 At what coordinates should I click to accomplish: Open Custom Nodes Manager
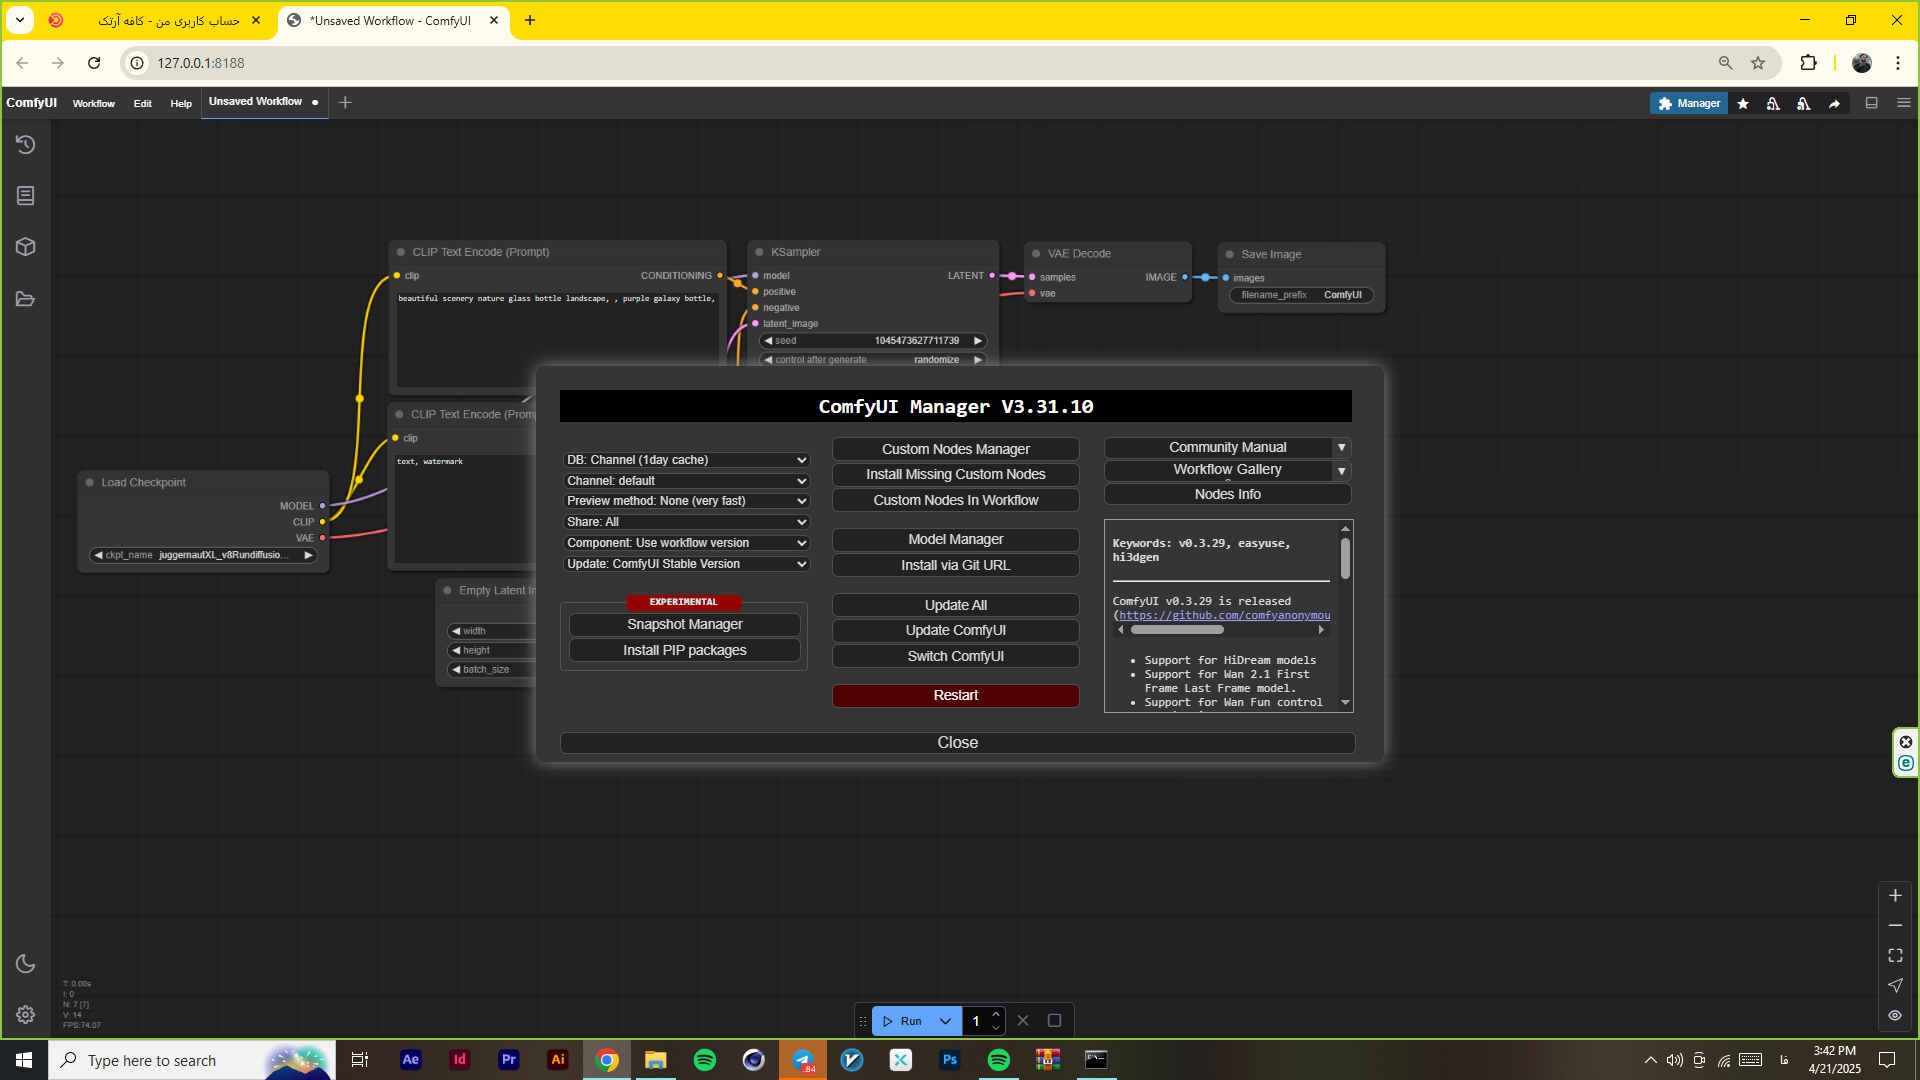pyautogui.click(x=955, y=449)
